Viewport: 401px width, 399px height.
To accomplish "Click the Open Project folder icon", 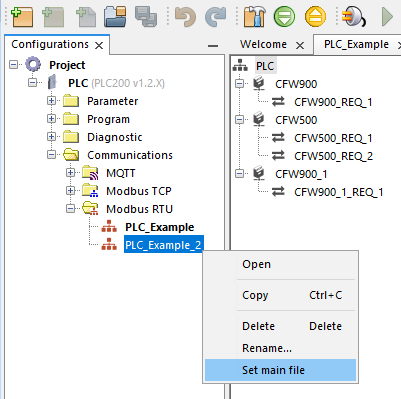I will coord(115,16).
